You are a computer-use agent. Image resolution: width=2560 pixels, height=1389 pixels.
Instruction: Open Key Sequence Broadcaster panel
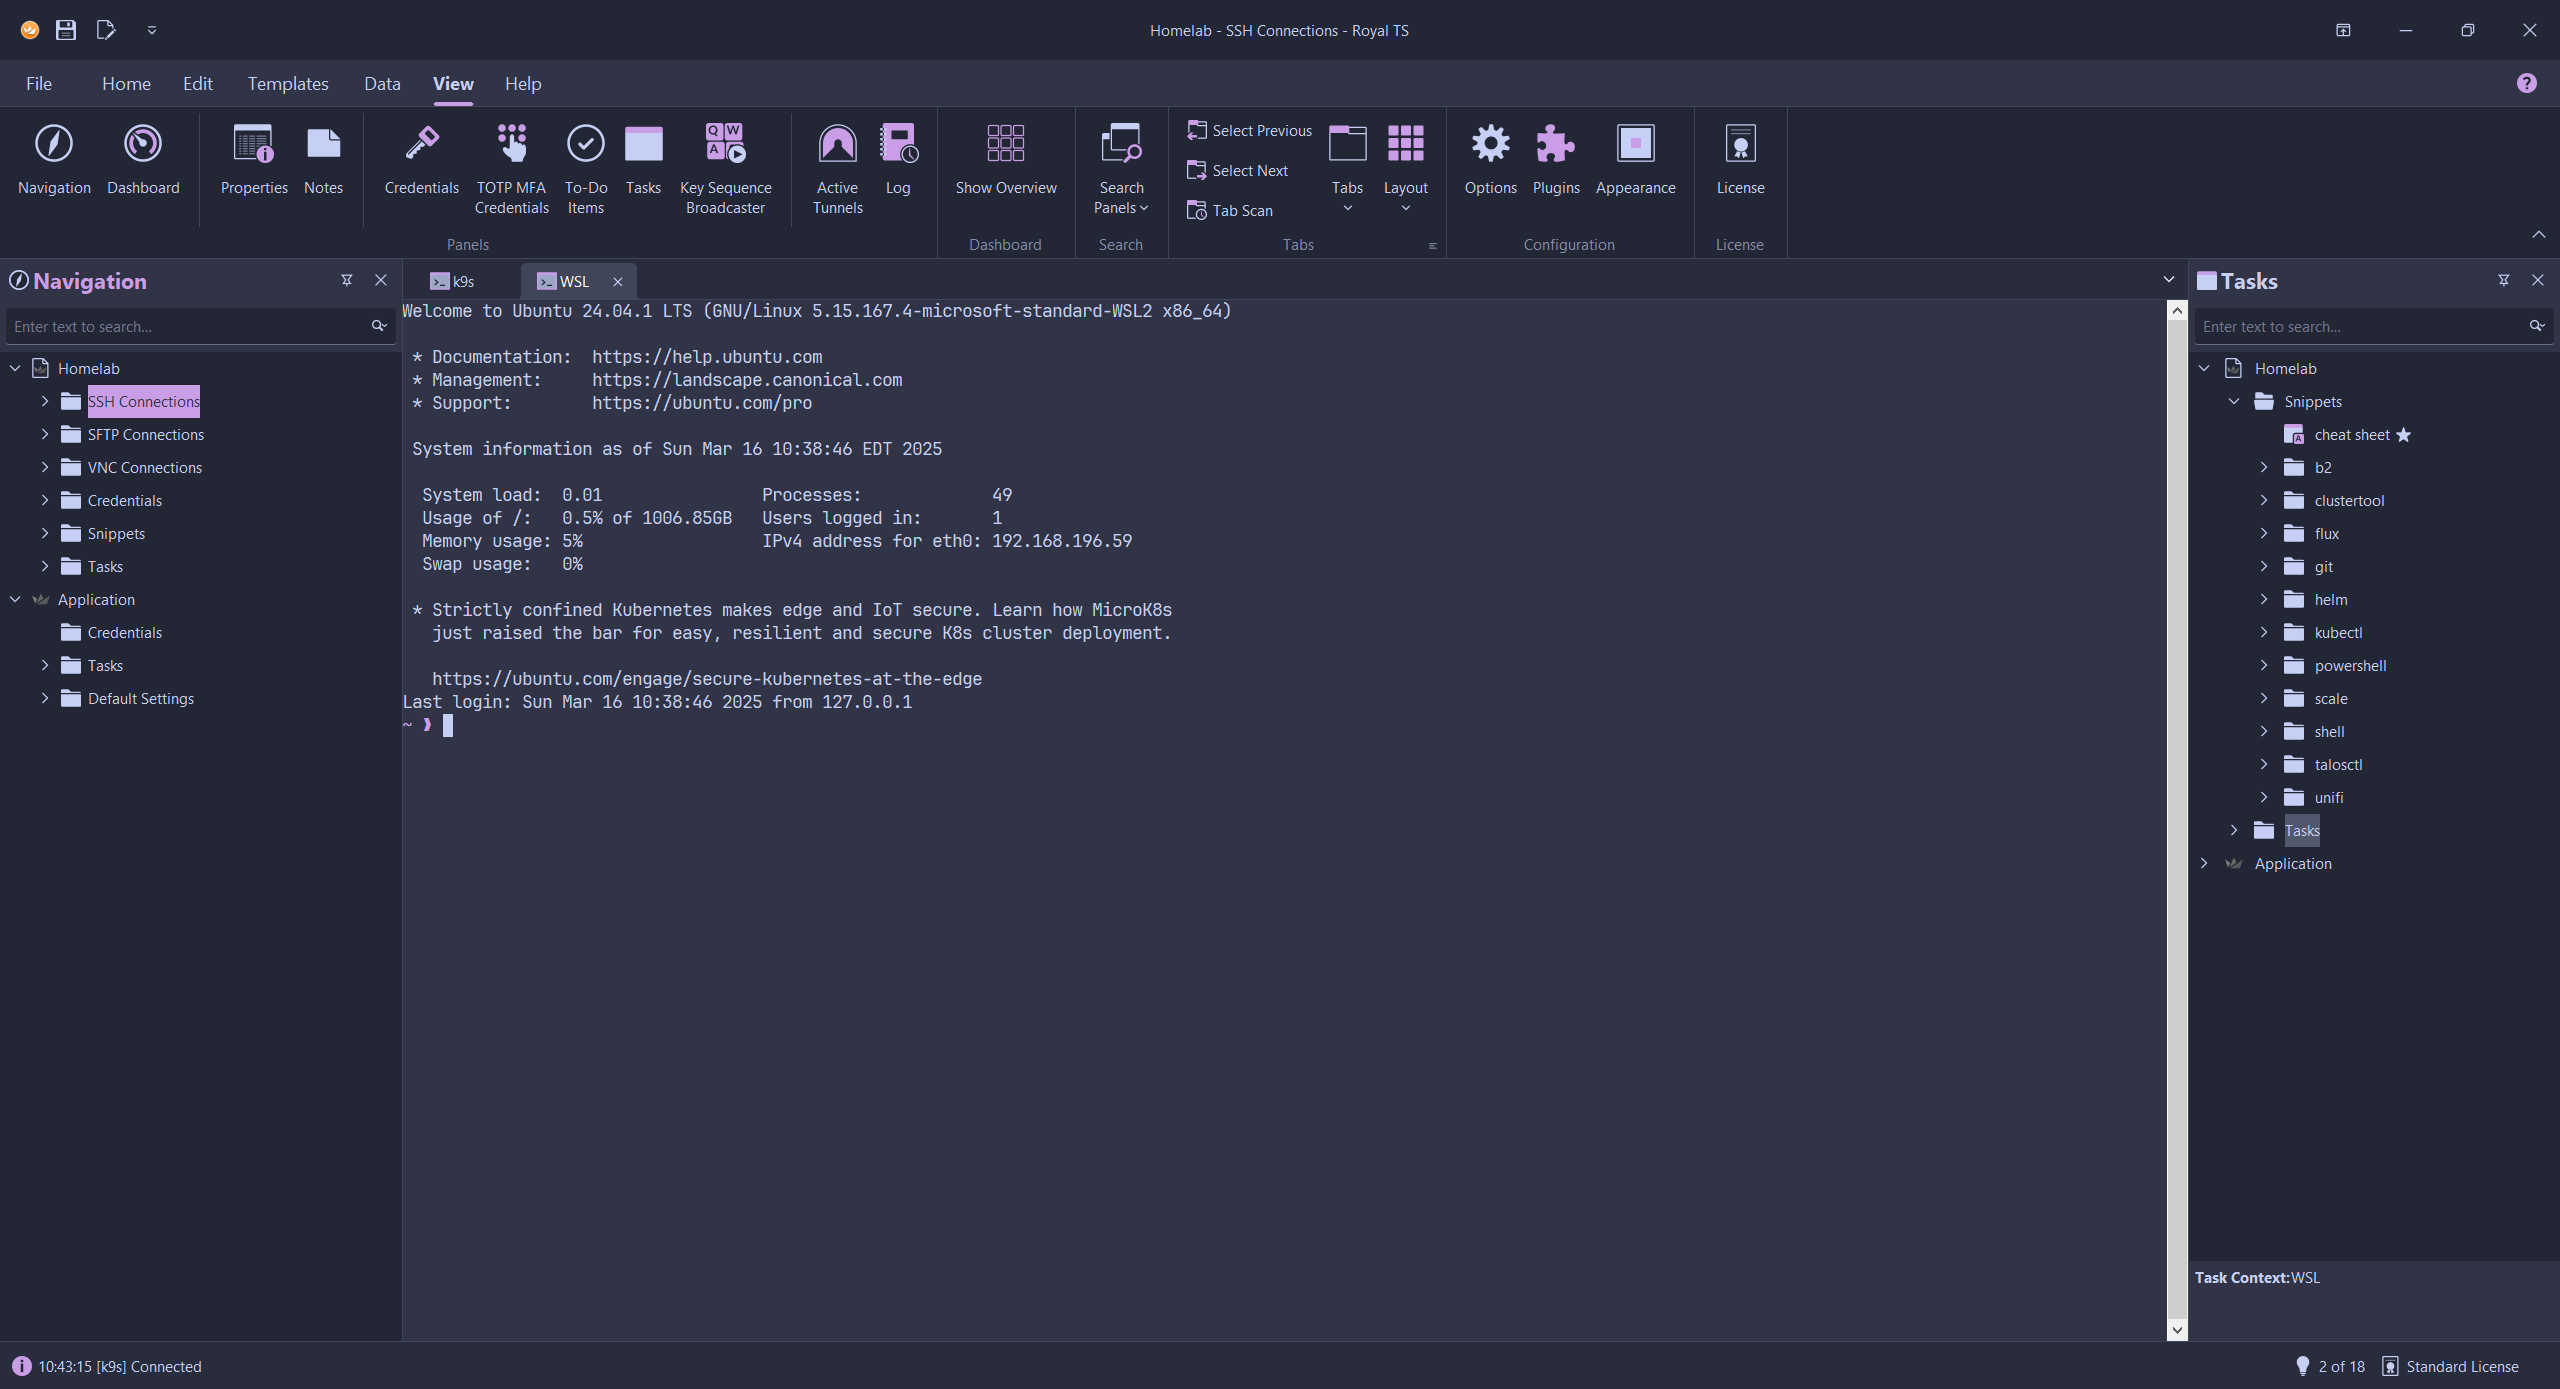[725, 166]
